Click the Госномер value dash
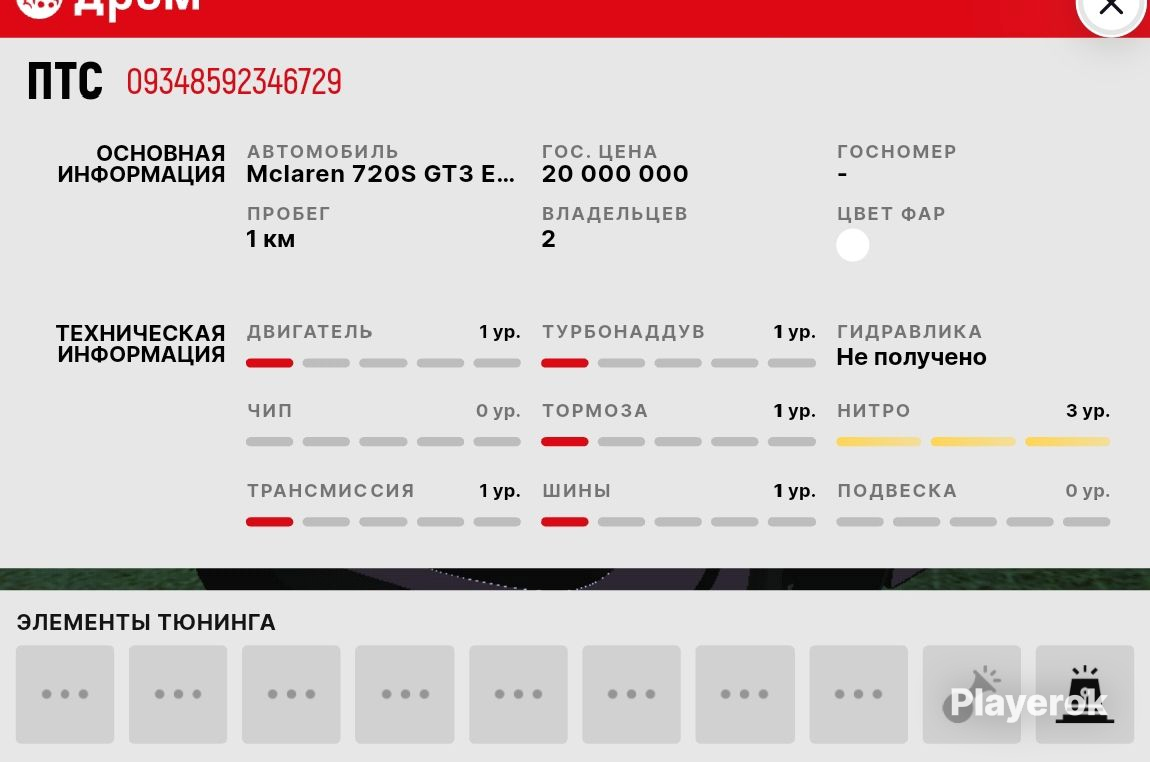The width and height of the screenshot is (1150, 762). [x=842, y=175]
